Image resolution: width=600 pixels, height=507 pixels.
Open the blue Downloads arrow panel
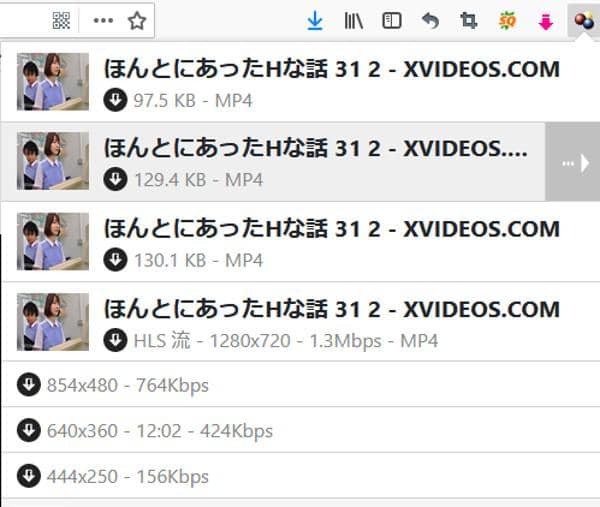click(315, 21)
